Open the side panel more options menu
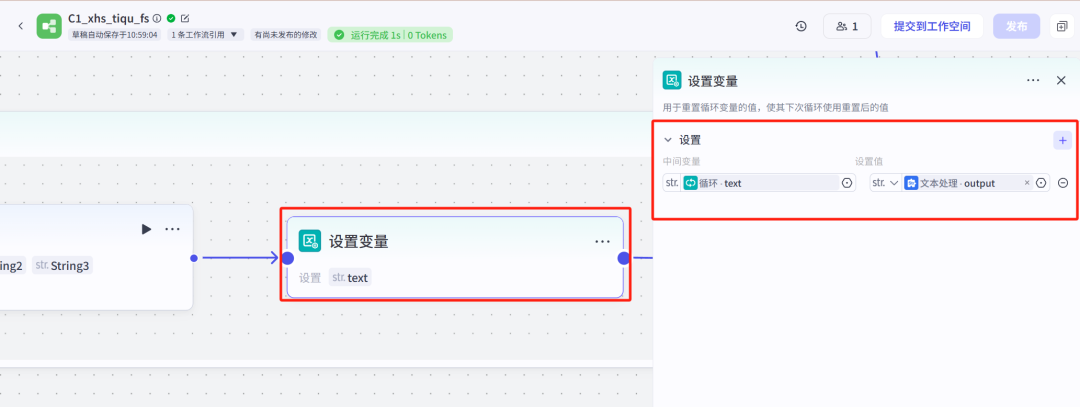 pos(1032,81)
